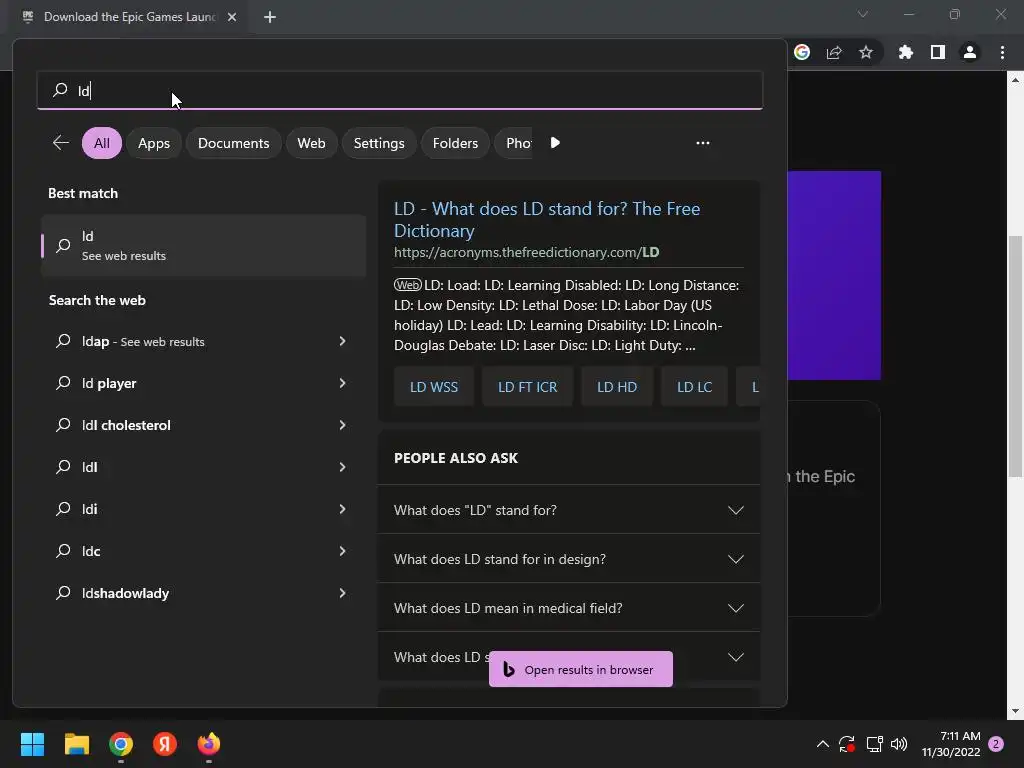Expand What does LD mean in medical field

pyautogui.click(x=569, y=607)
